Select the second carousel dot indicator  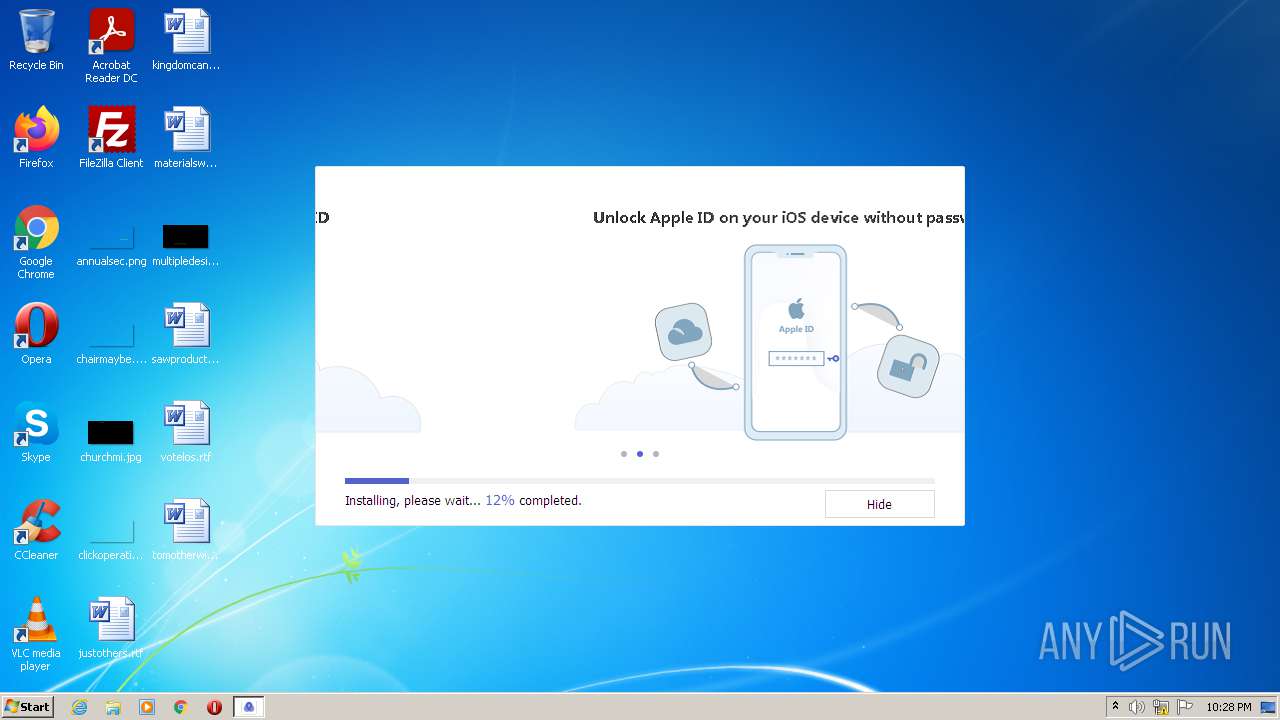pyautogui.click(x=640, y=454)
